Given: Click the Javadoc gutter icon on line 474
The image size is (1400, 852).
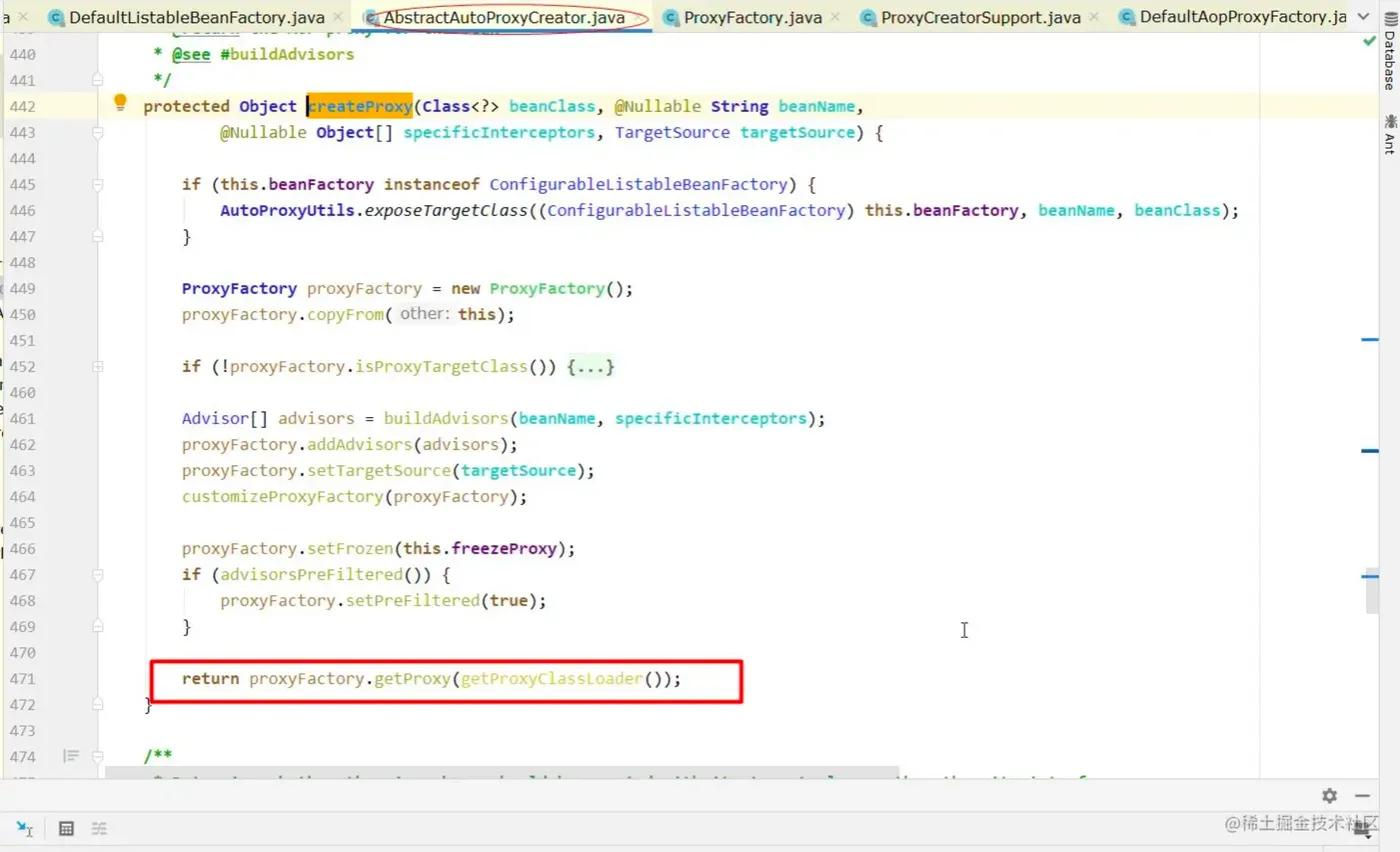Looking at the screenshot, I should point(71,756).
